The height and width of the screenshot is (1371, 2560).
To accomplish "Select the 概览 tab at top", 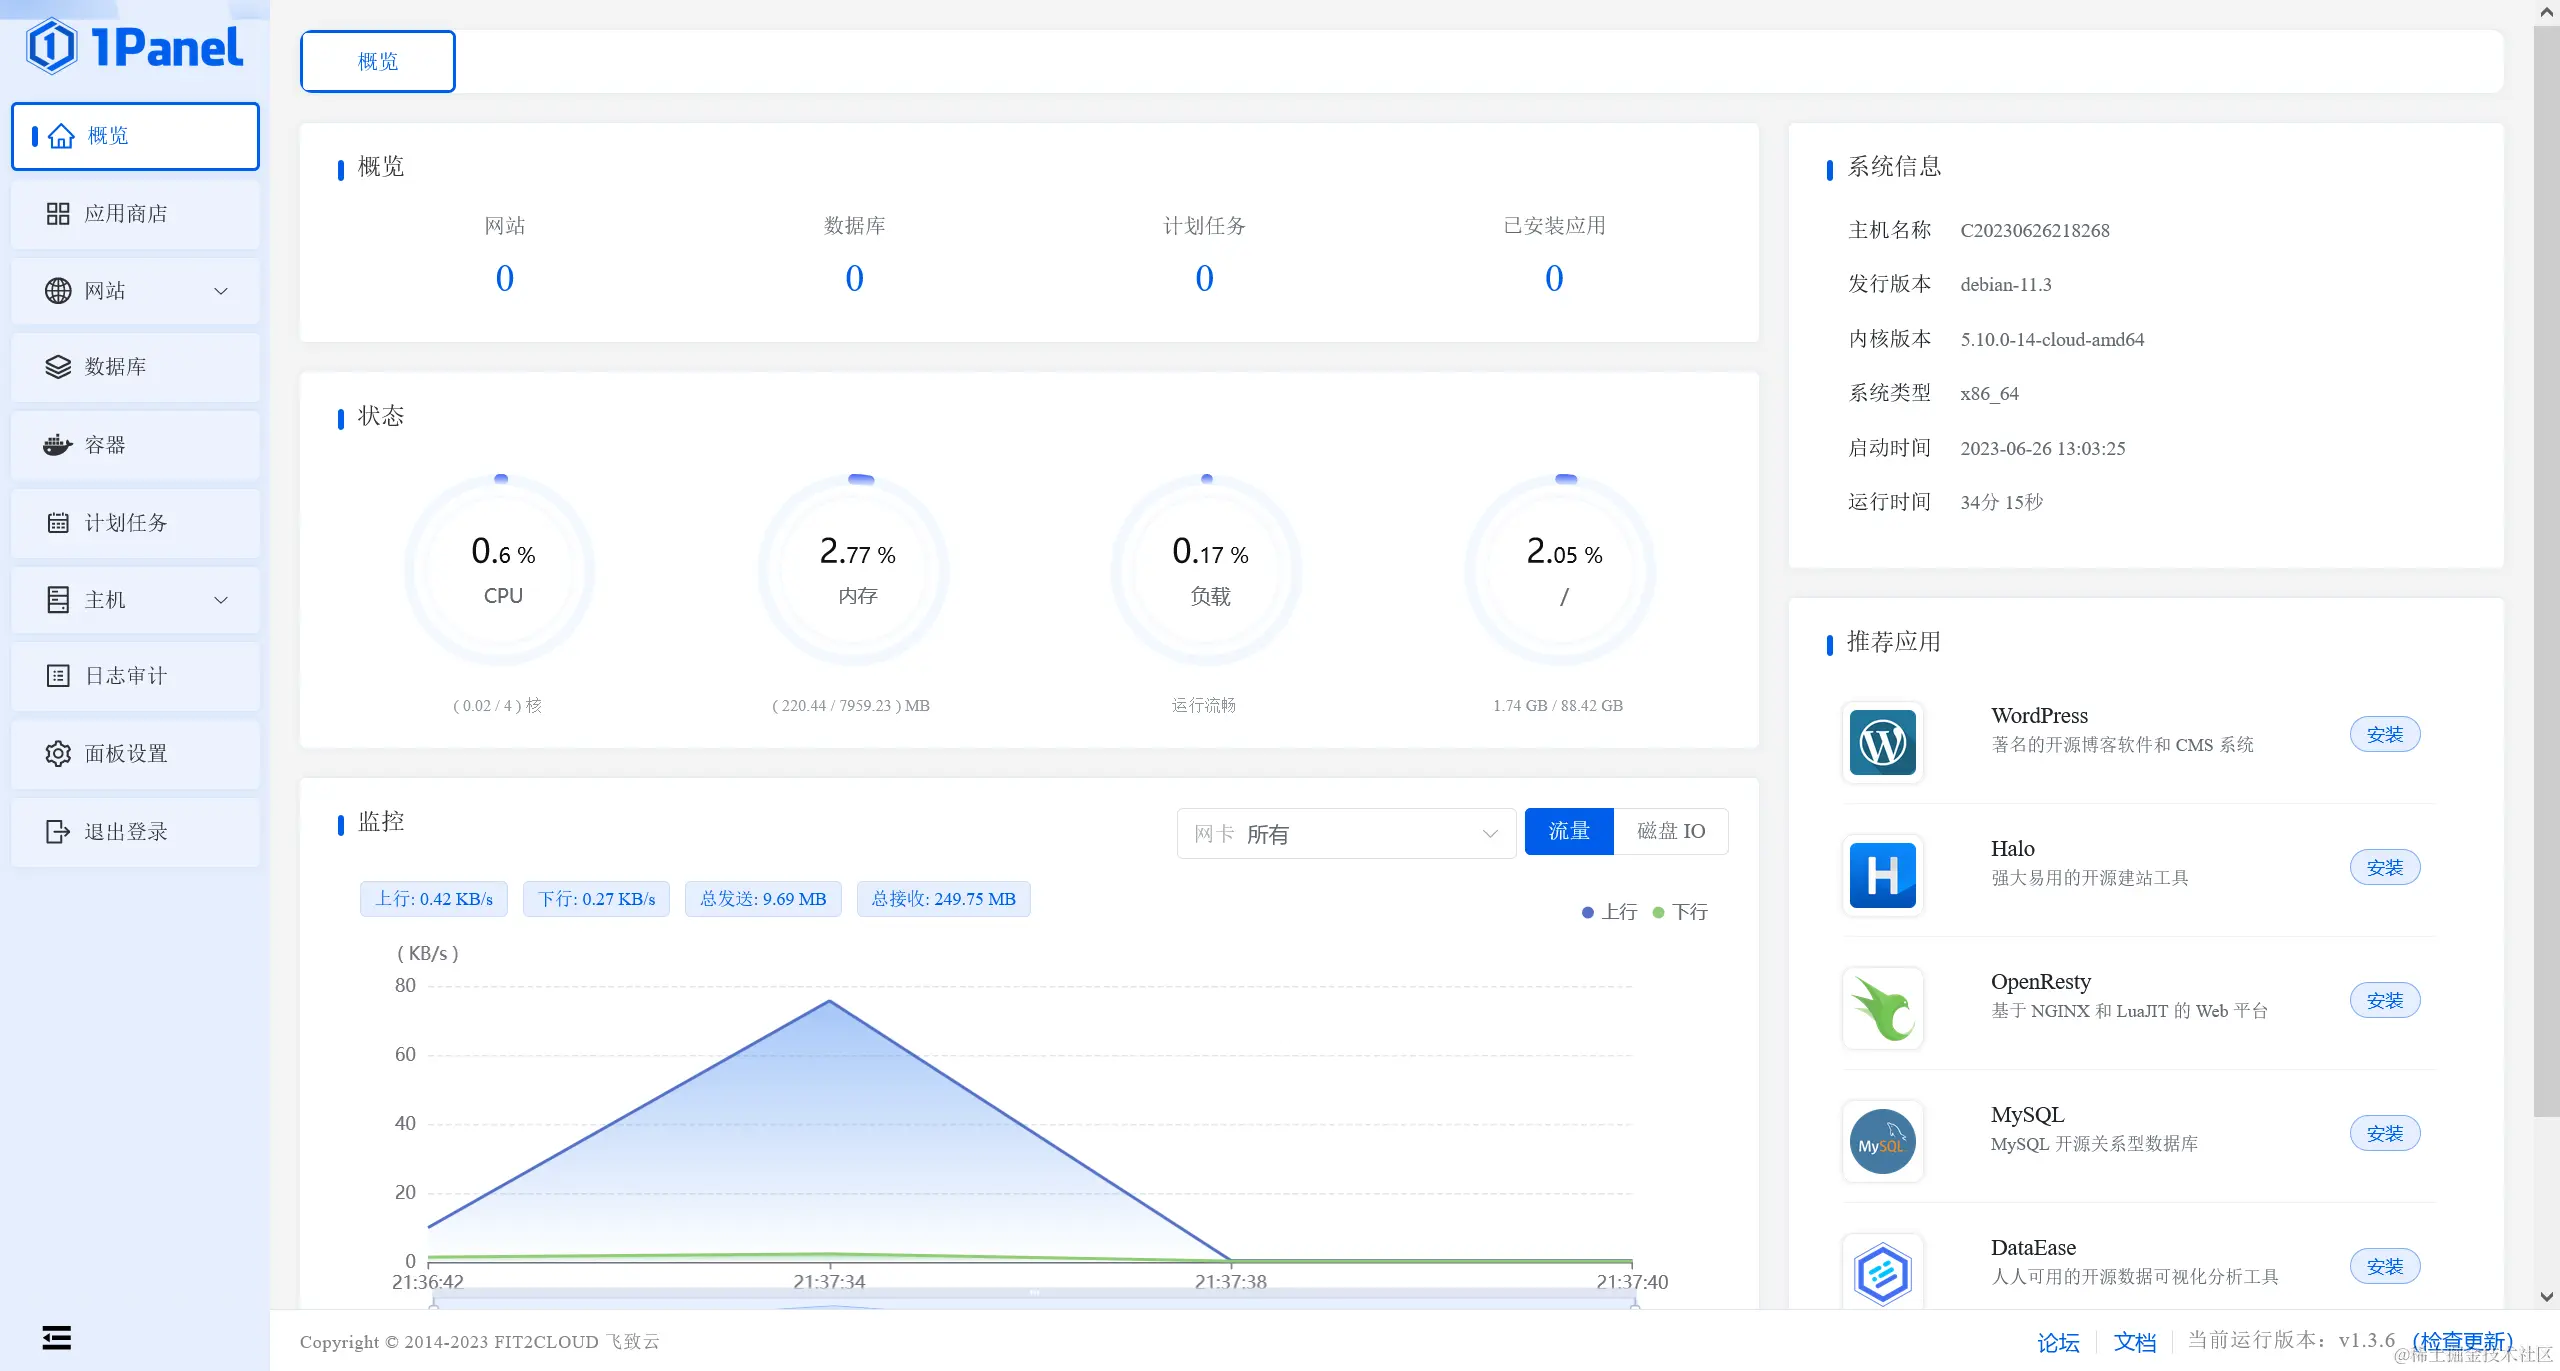I will [378, 62].
